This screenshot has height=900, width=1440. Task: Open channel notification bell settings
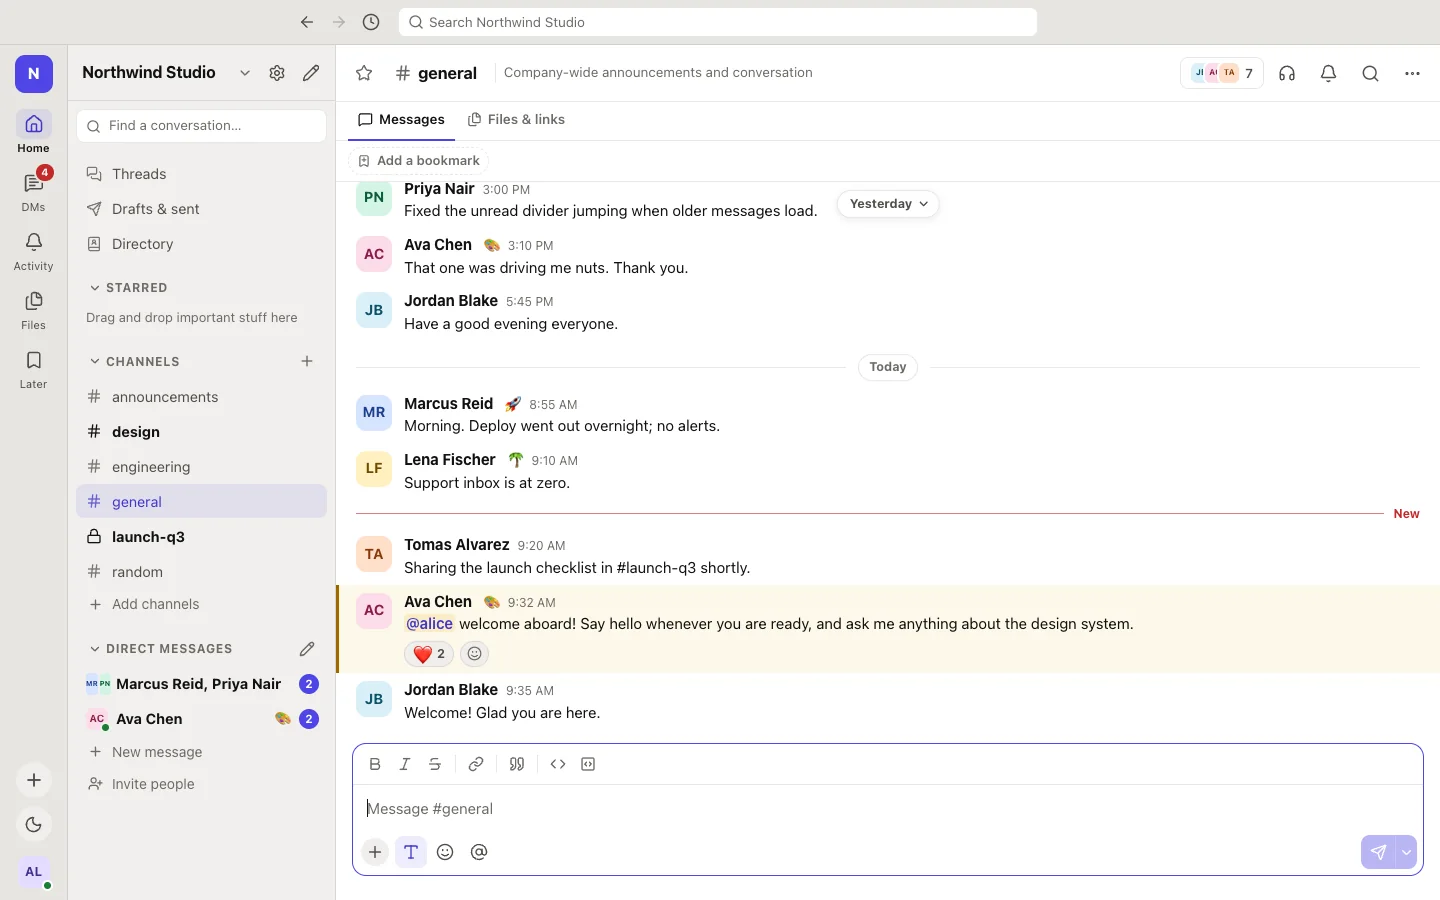1328,73
